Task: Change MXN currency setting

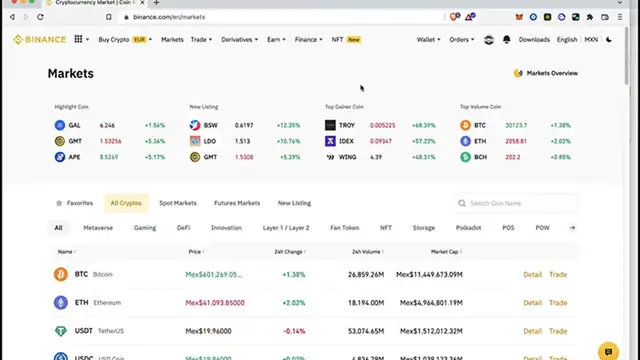Action: pyautogui.click(x=591, y=40)
